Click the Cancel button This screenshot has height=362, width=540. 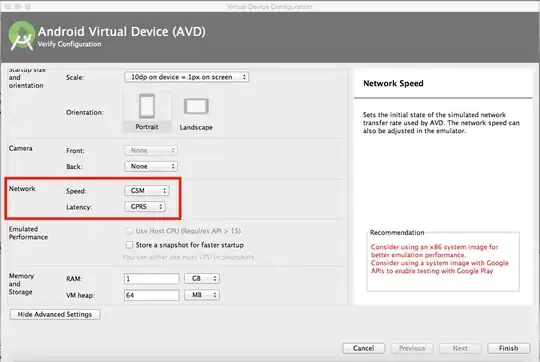pos(363,348)
